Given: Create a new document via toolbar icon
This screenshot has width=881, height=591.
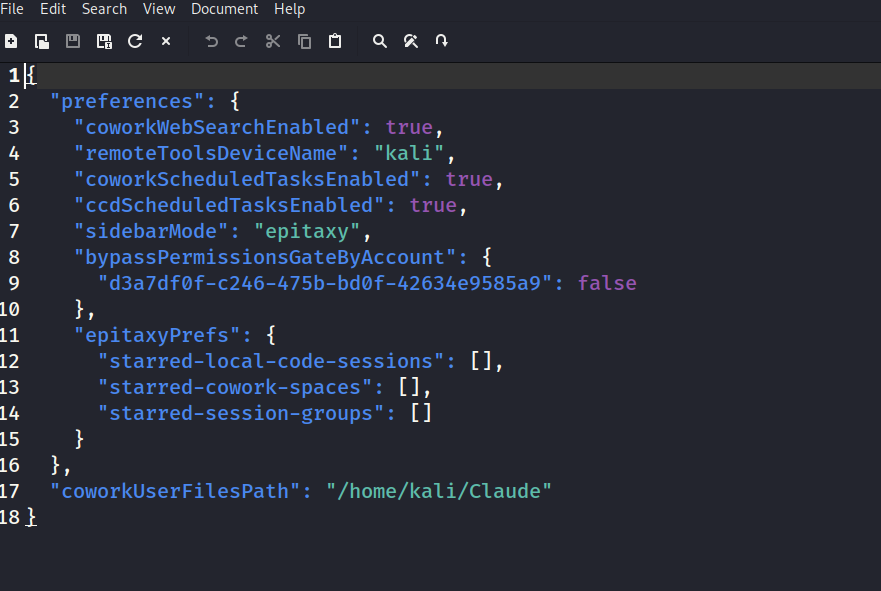Looking at the screenshot, I should pyautogui.click(x=11, y=41).
